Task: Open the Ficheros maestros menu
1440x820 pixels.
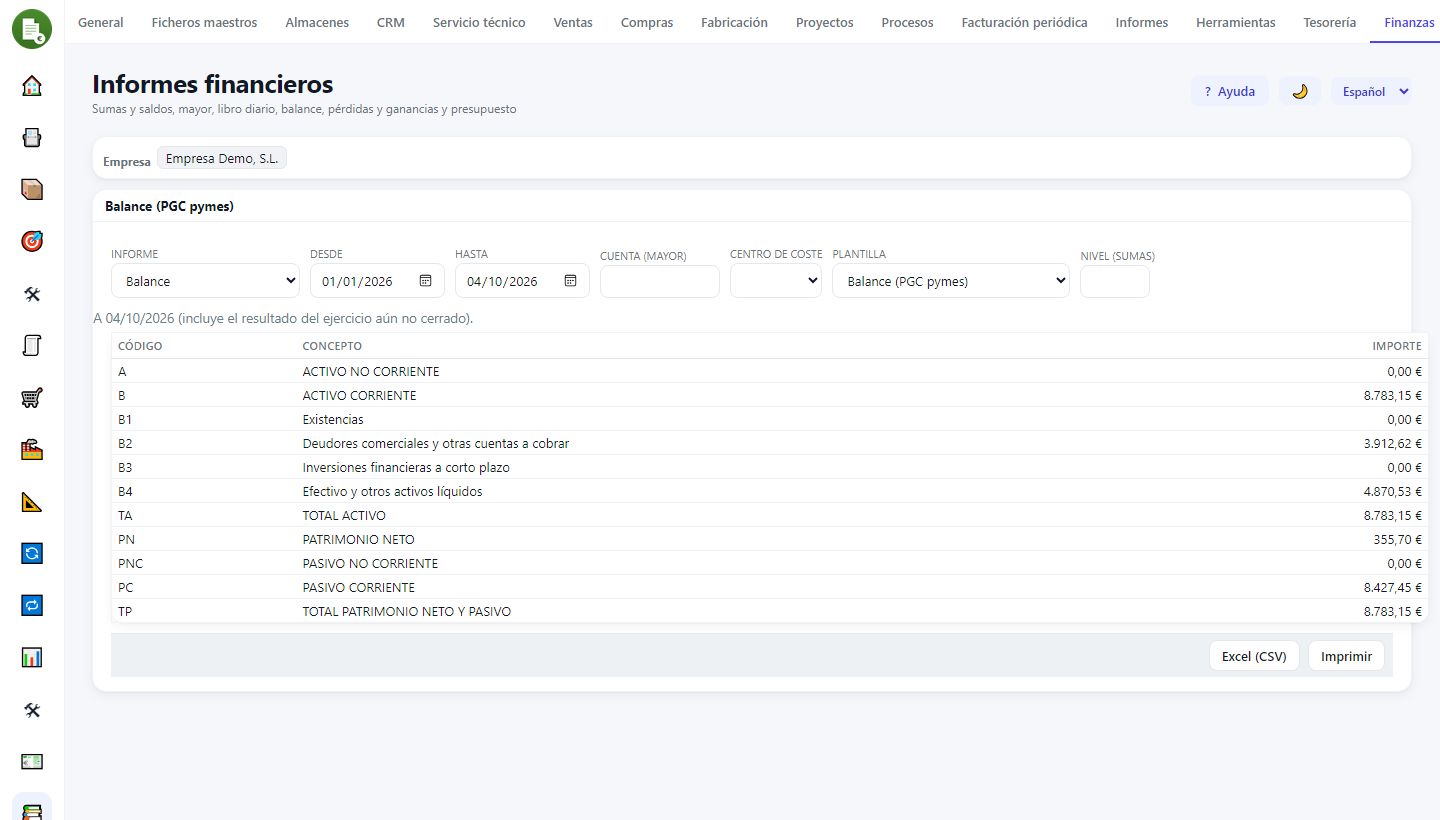Action: coord(204,22)
